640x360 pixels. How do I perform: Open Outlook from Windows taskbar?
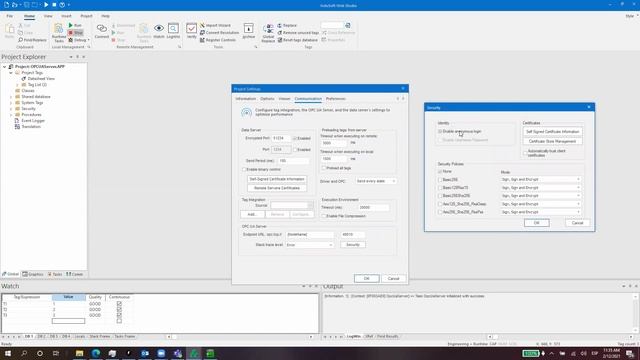[145, 353]
